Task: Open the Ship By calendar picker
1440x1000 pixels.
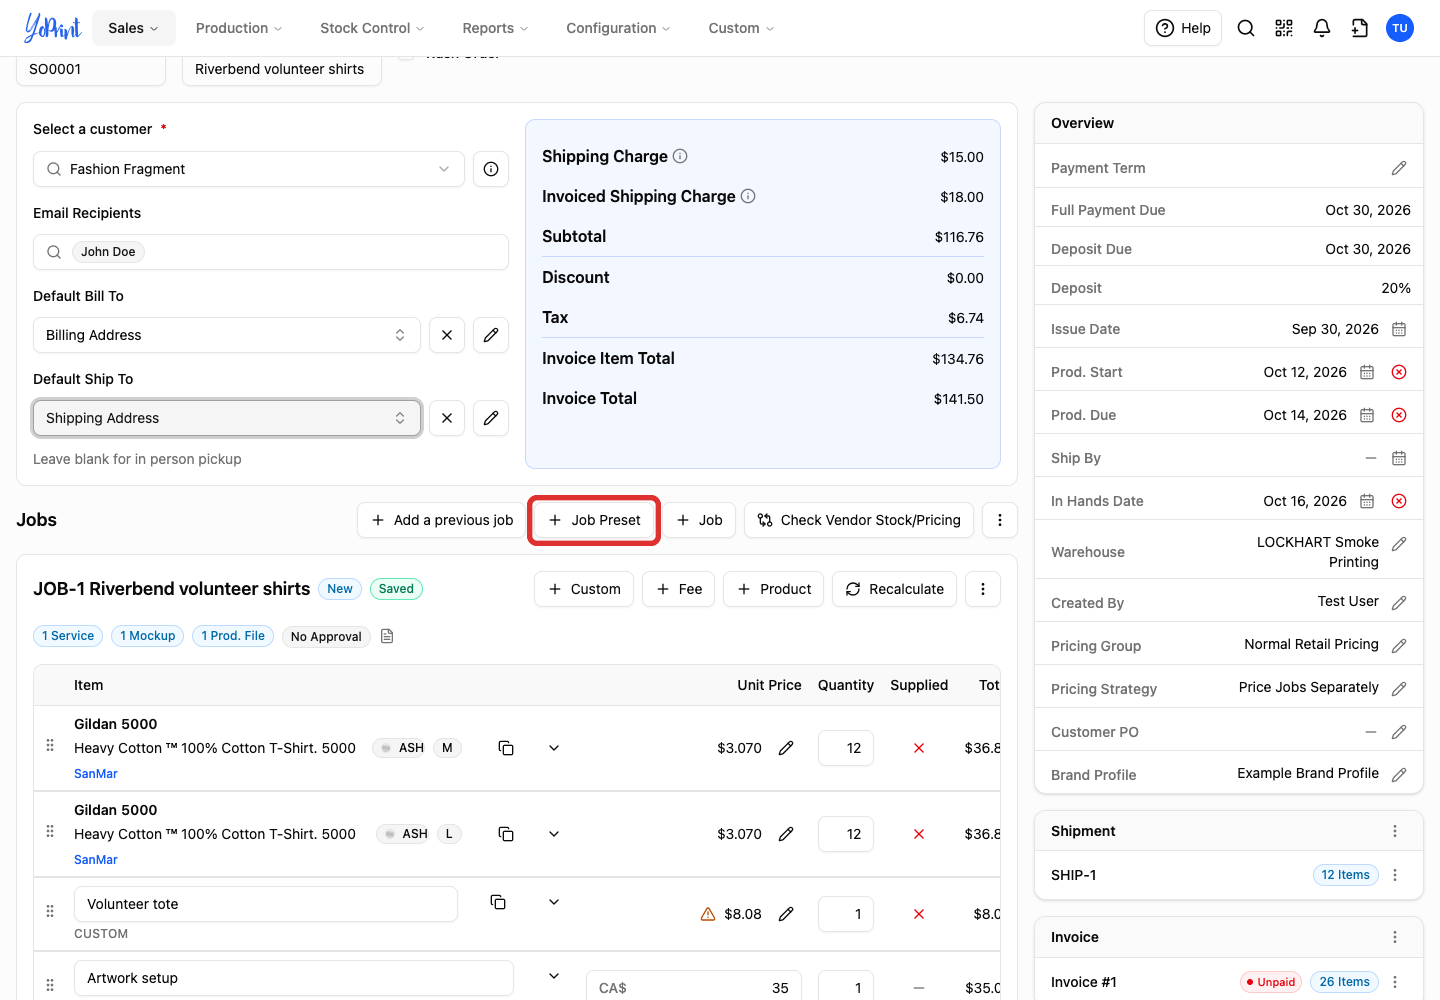Action: click(1399, 458)
